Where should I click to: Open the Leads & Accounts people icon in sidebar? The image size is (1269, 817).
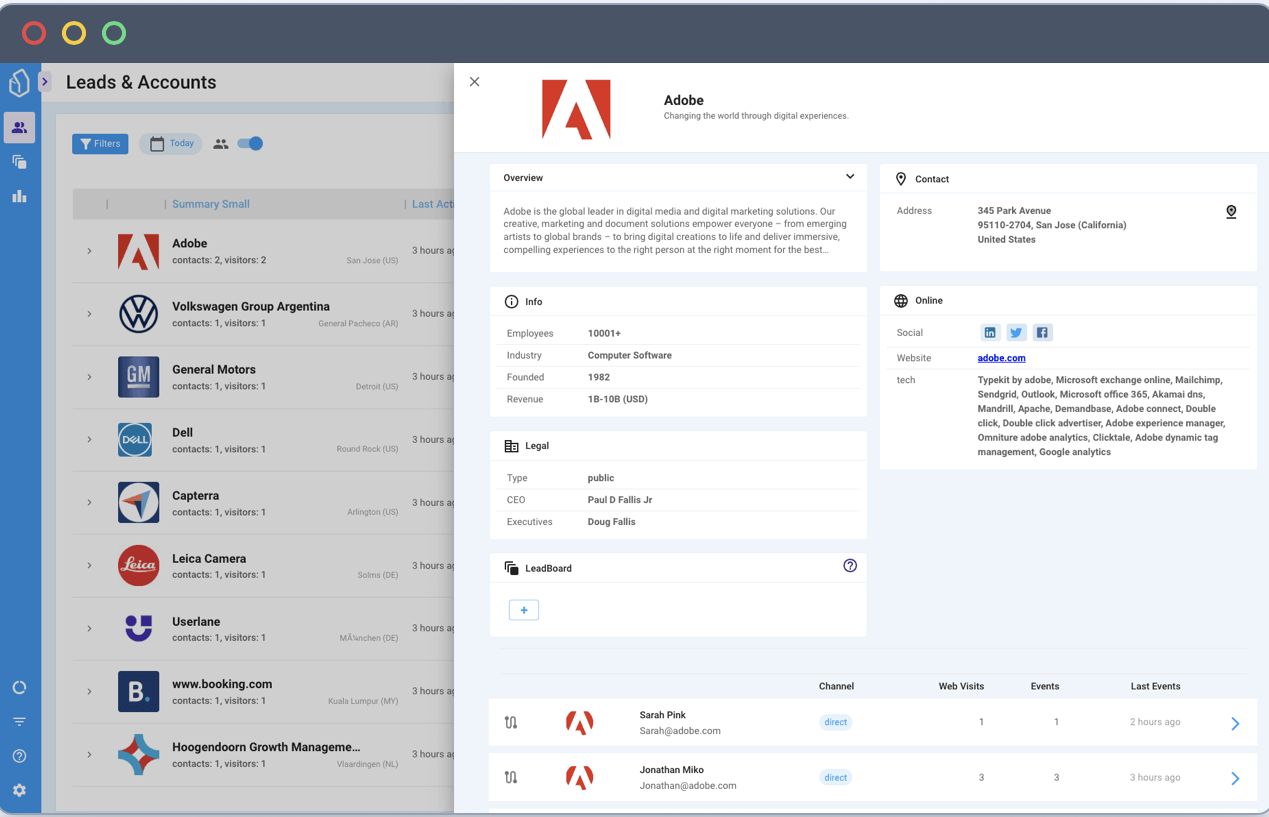pyautogui.click(x=19, y=128)
